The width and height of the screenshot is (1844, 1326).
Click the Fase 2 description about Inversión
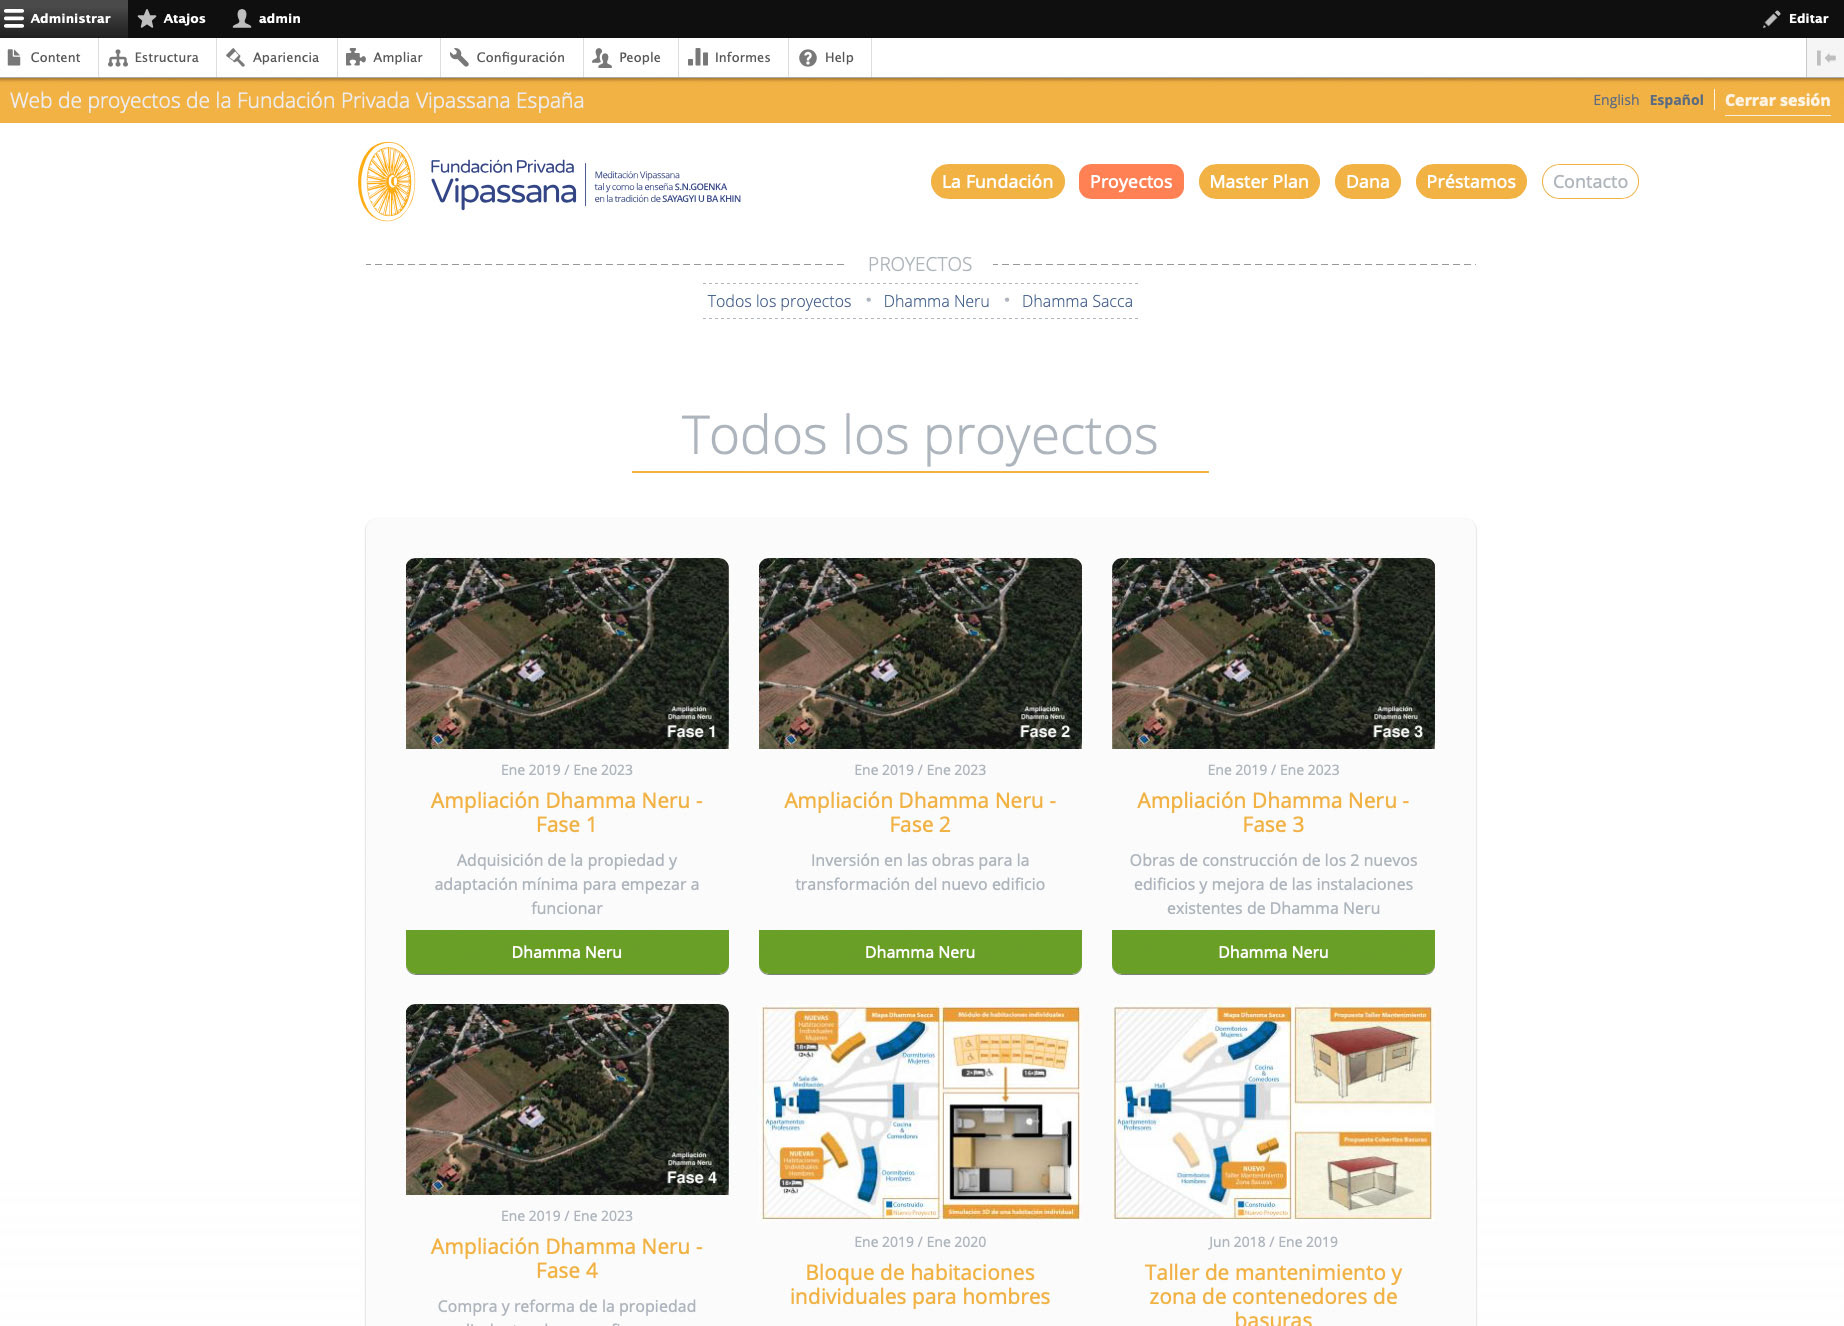coord(920,872)
